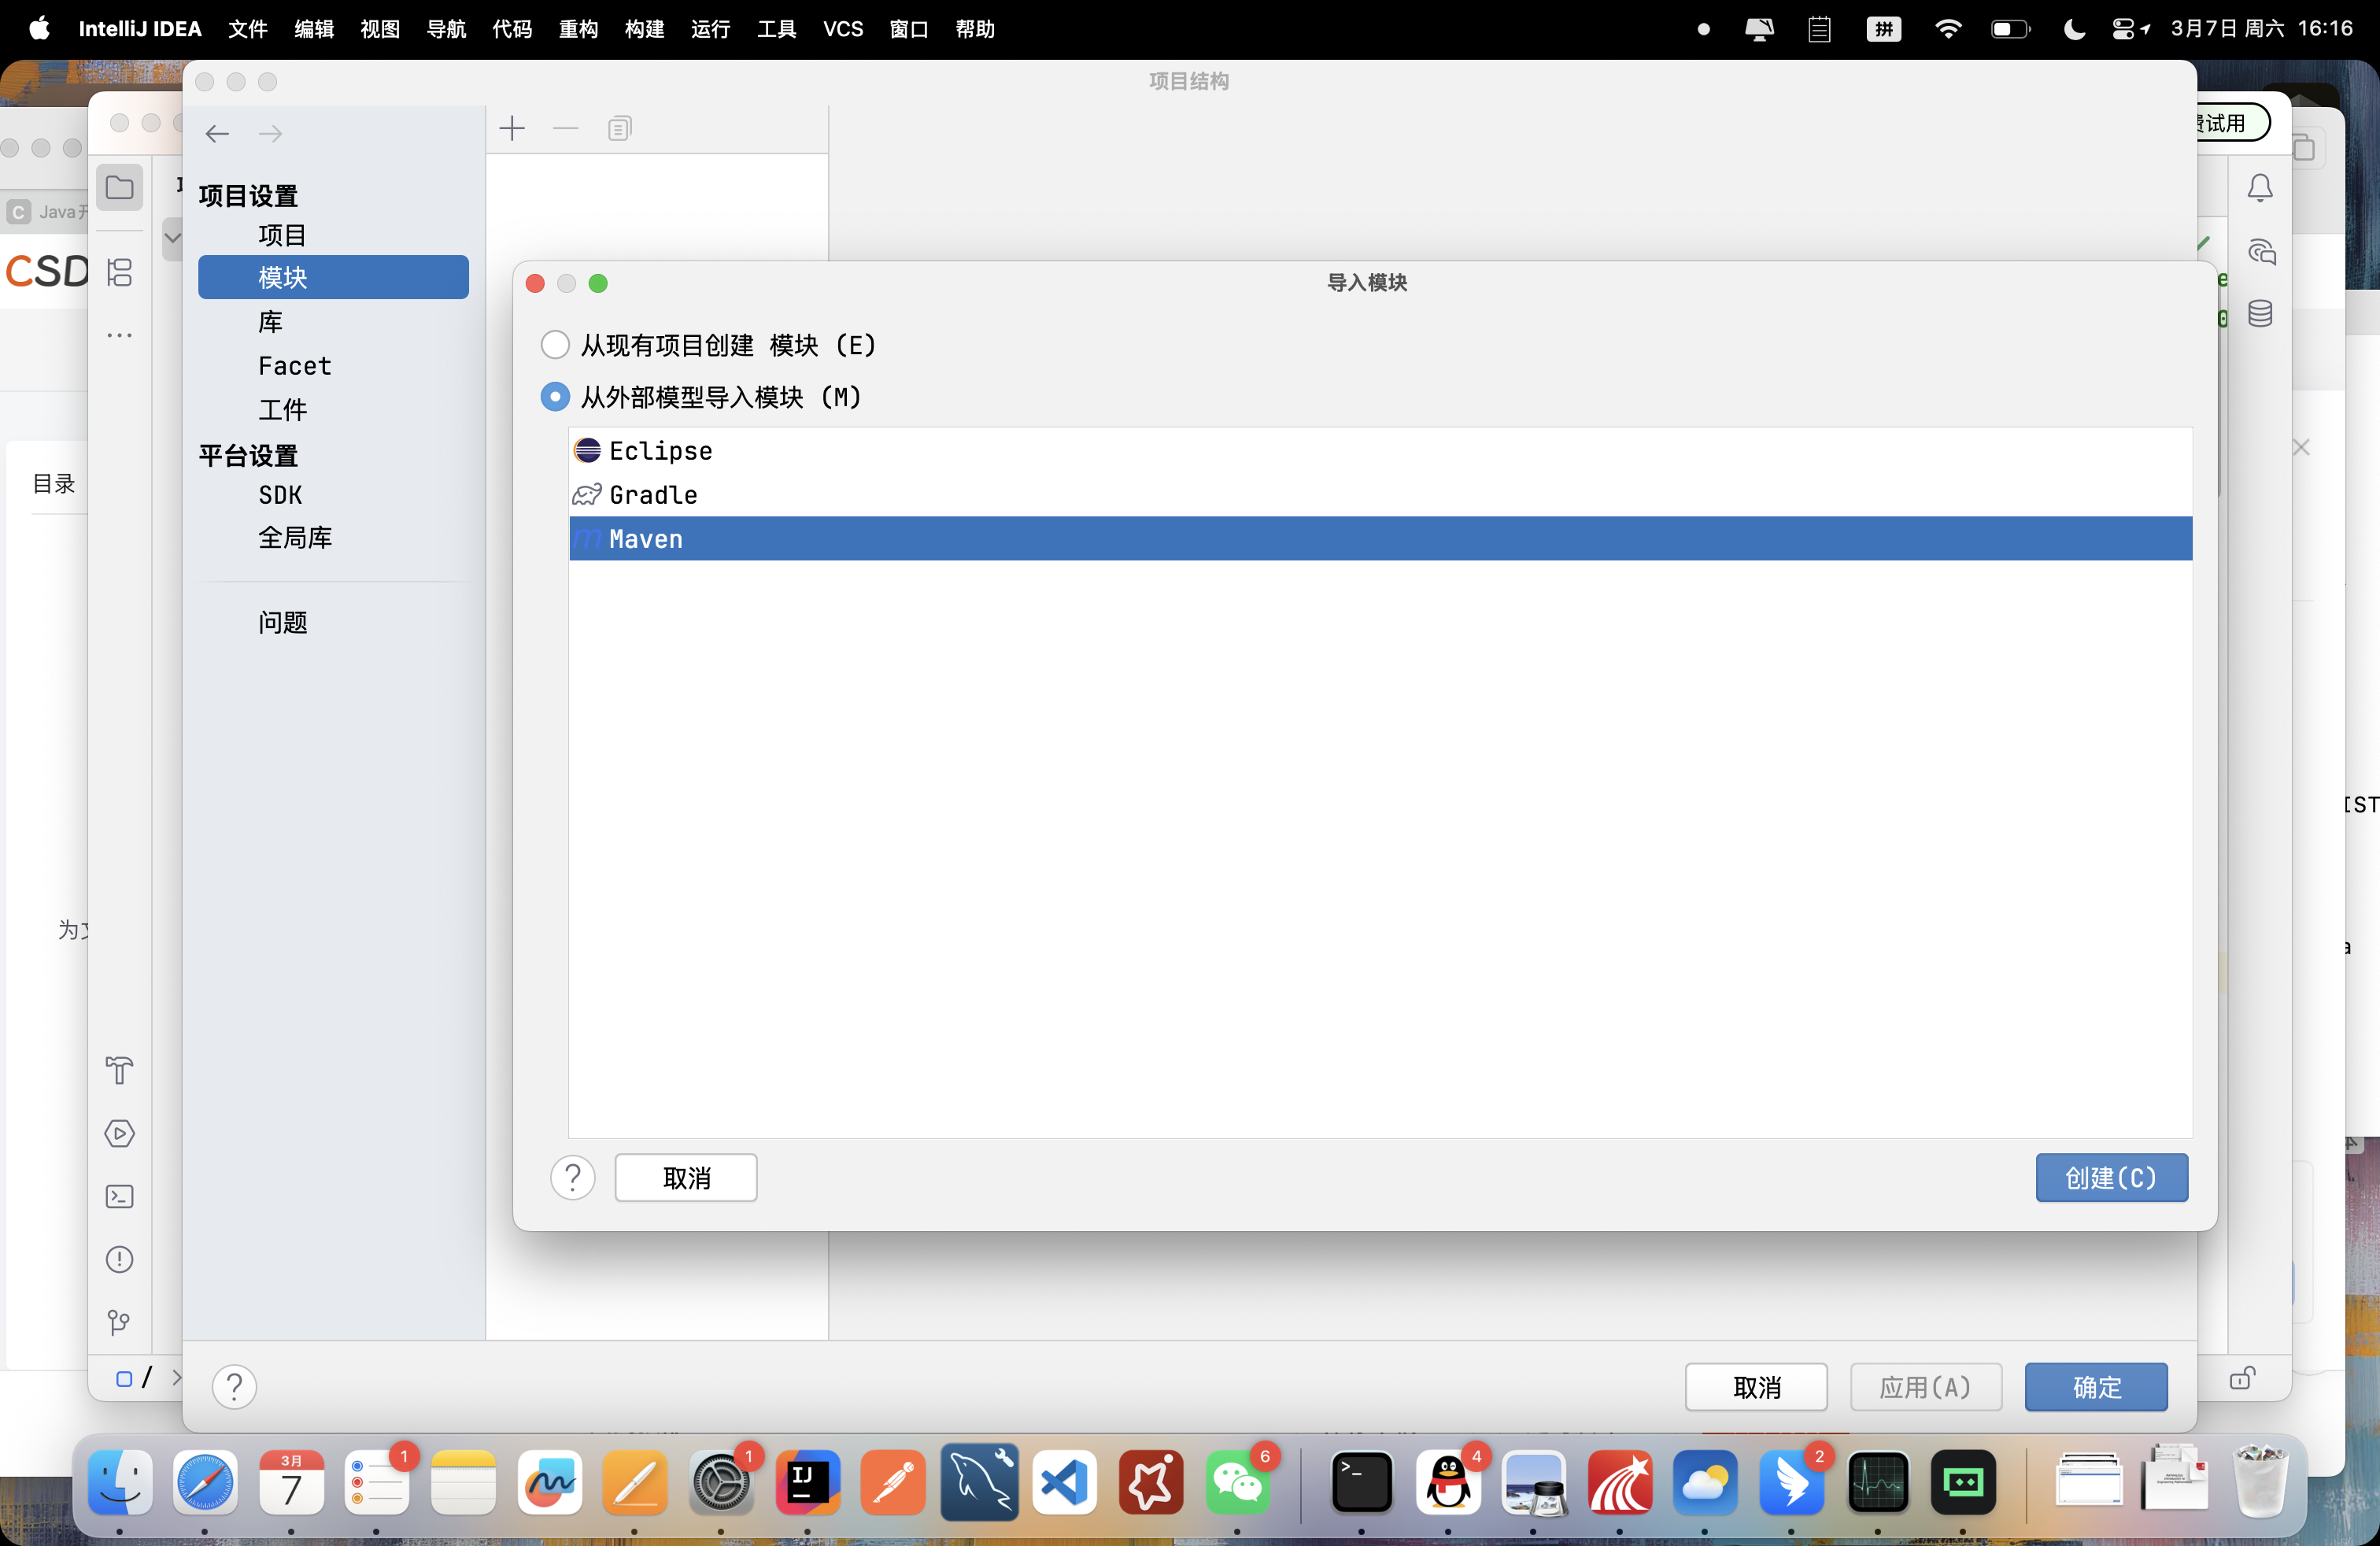Click the 创建(C) button
Screen dimensions: 2380x1546
(x=2111, y=1178)
